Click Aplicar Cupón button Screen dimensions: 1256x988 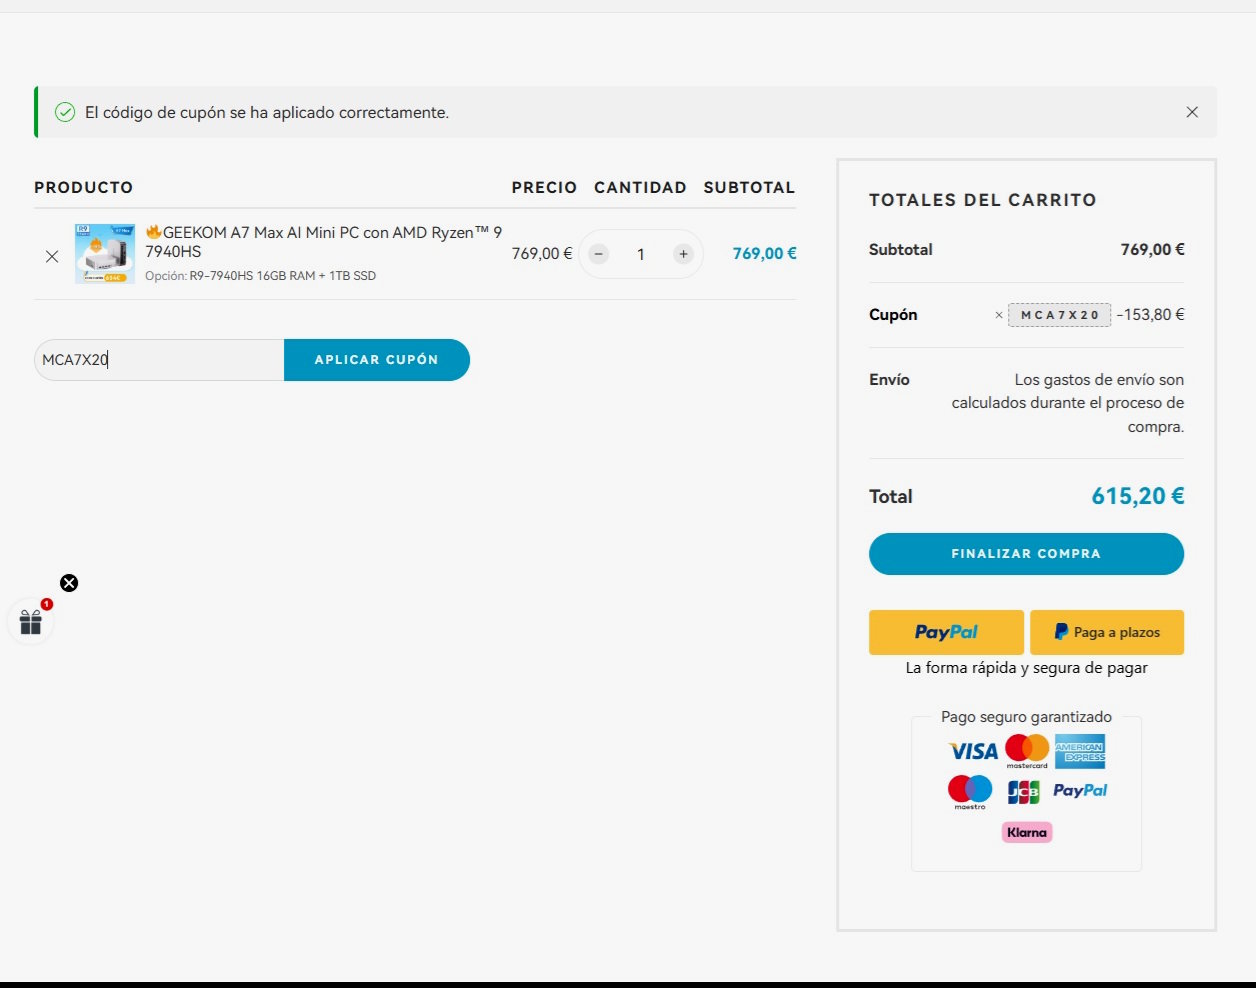pyautogui.click(x=377, y=360)
